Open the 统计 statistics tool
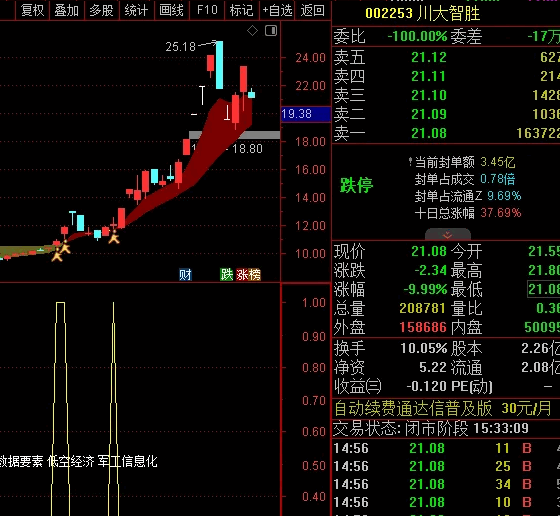This screenshot has height=516, width=560. 136,10
